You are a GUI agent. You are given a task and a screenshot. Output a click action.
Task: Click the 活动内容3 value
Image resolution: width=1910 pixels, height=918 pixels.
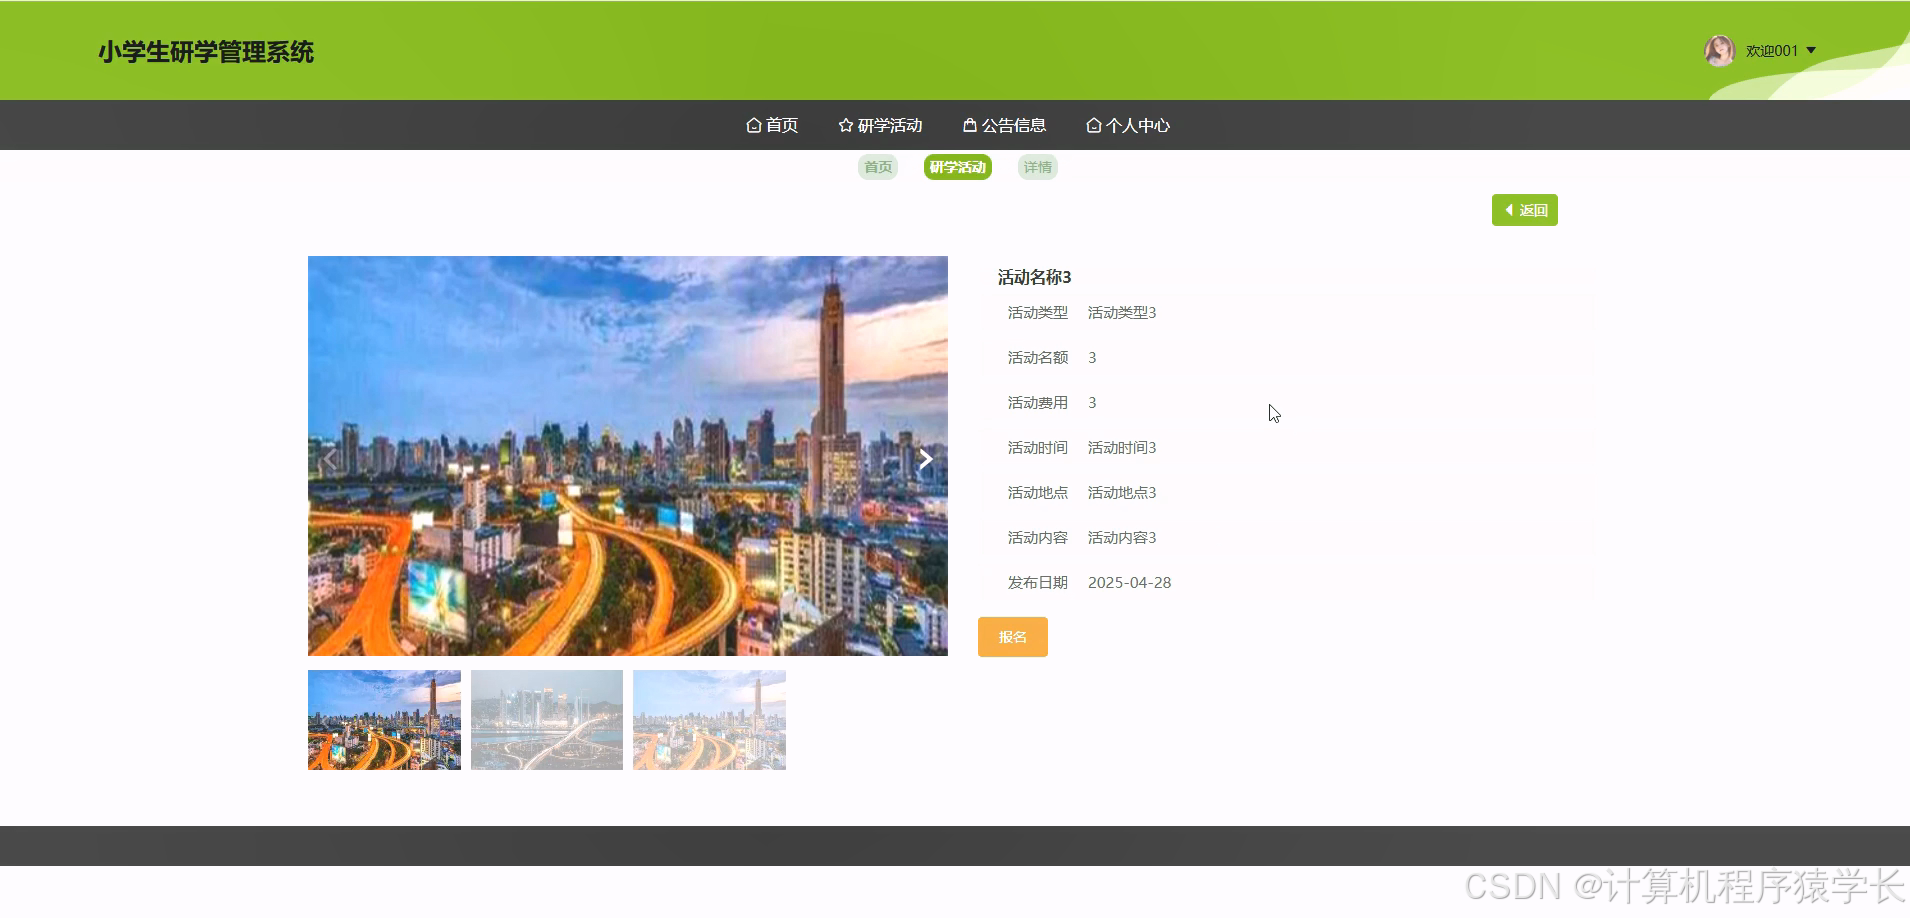(x=1122, y=538)
